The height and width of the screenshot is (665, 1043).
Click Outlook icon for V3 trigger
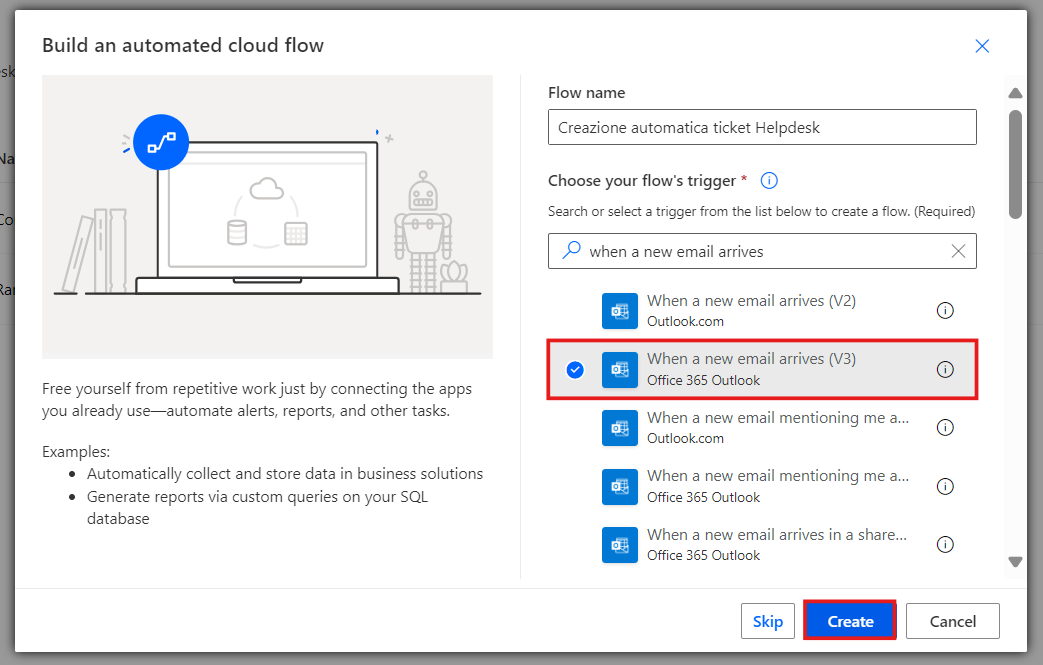[619, 370]
